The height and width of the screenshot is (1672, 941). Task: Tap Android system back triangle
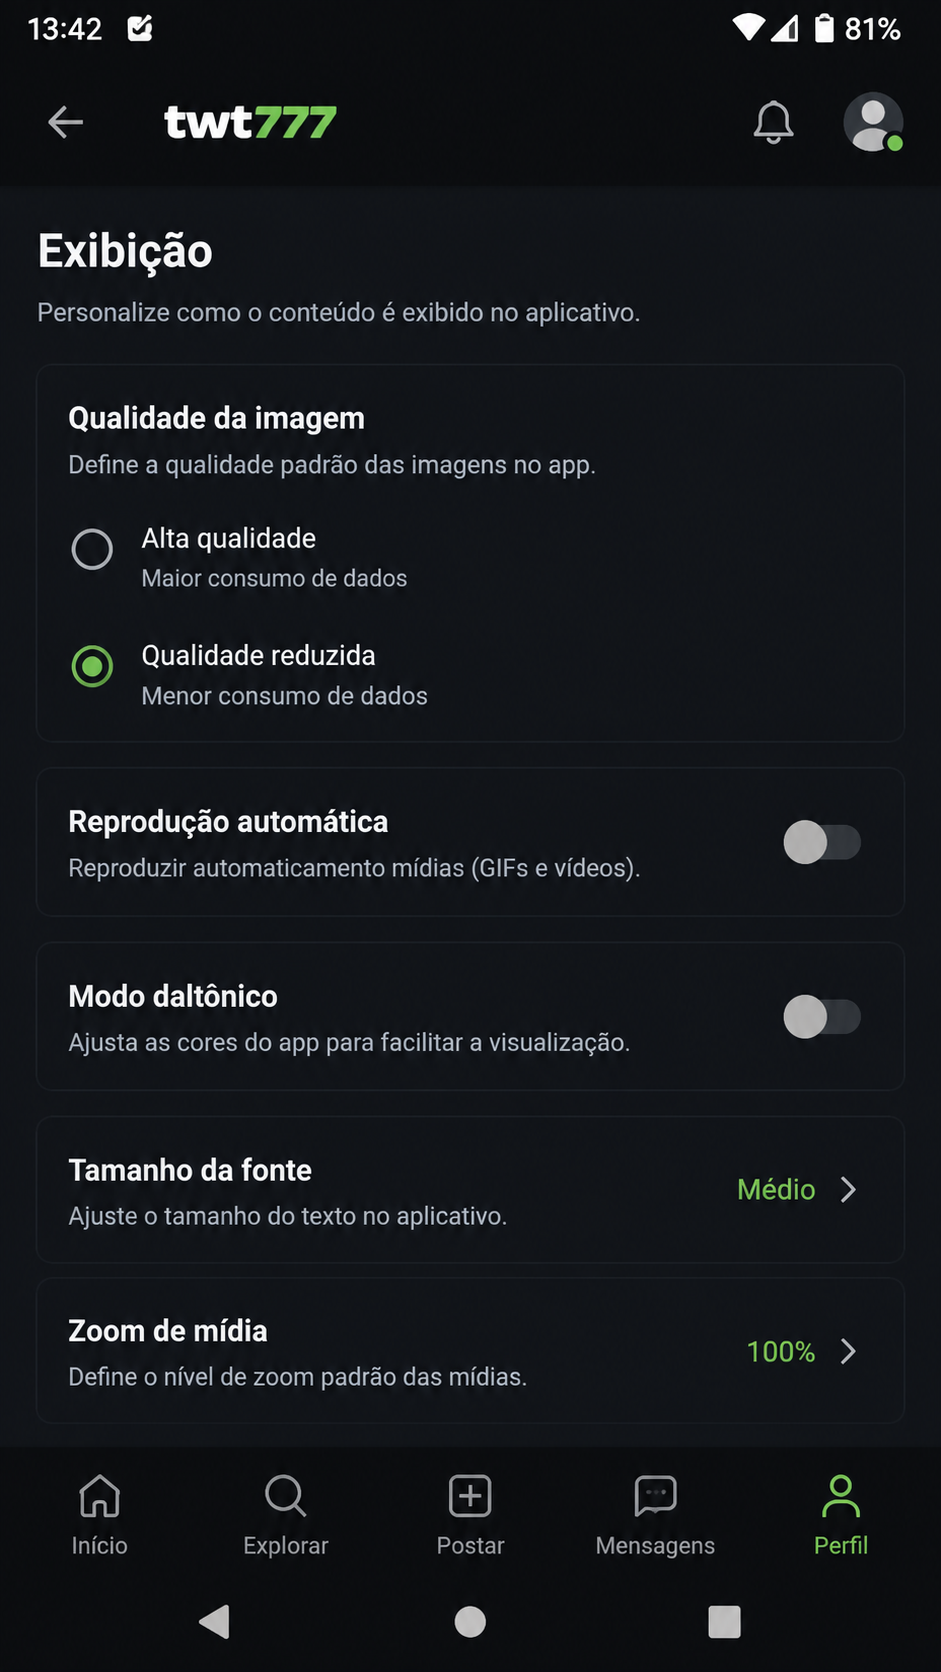pyautogui.click(x=215, y=1621)
